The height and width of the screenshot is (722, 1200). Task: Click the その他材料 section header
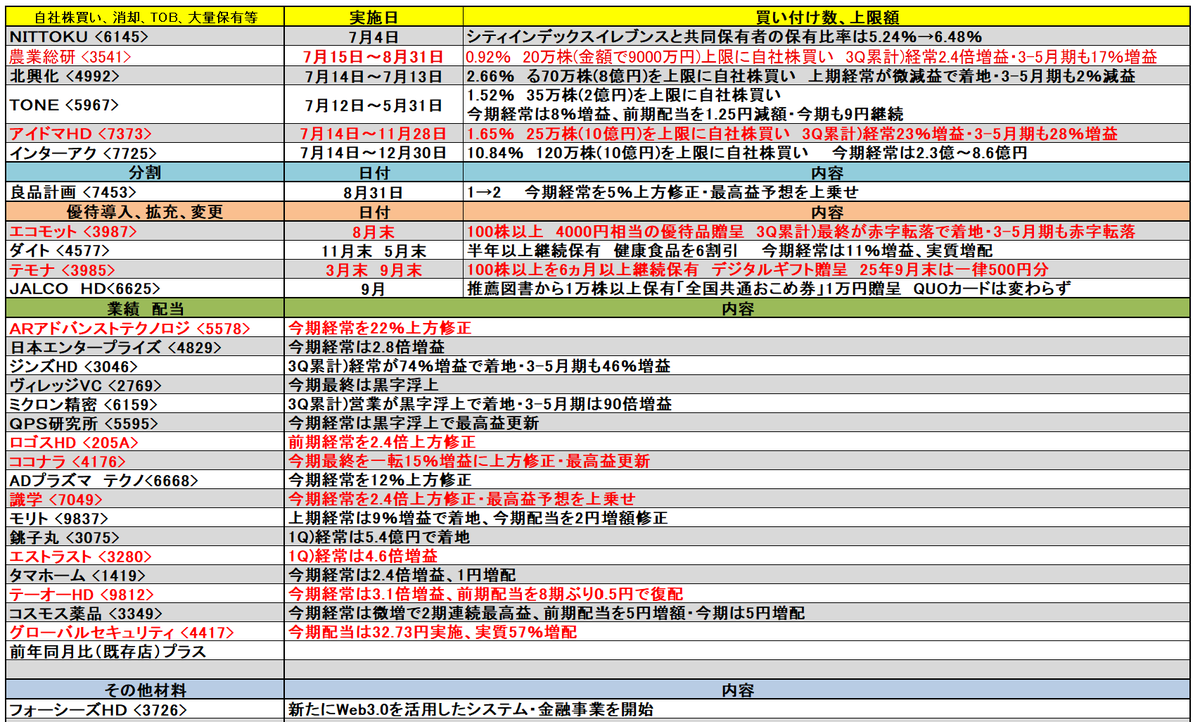coord(144,691)
